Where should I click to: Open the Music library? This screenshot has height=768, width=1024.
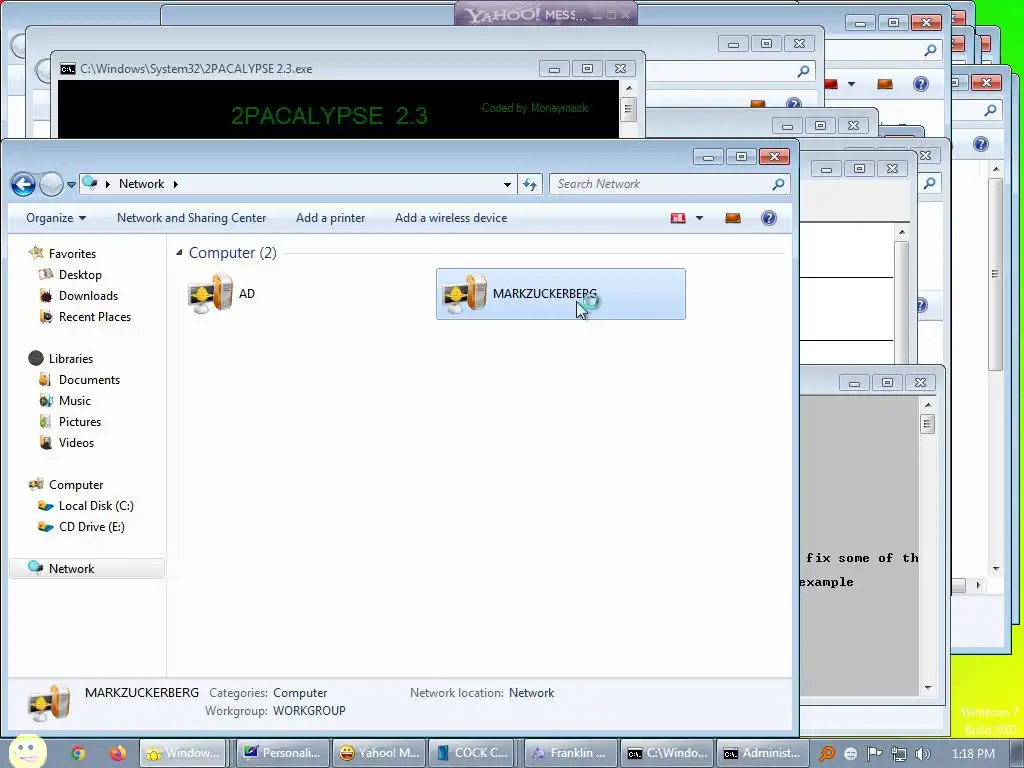[x=74, y=400]
